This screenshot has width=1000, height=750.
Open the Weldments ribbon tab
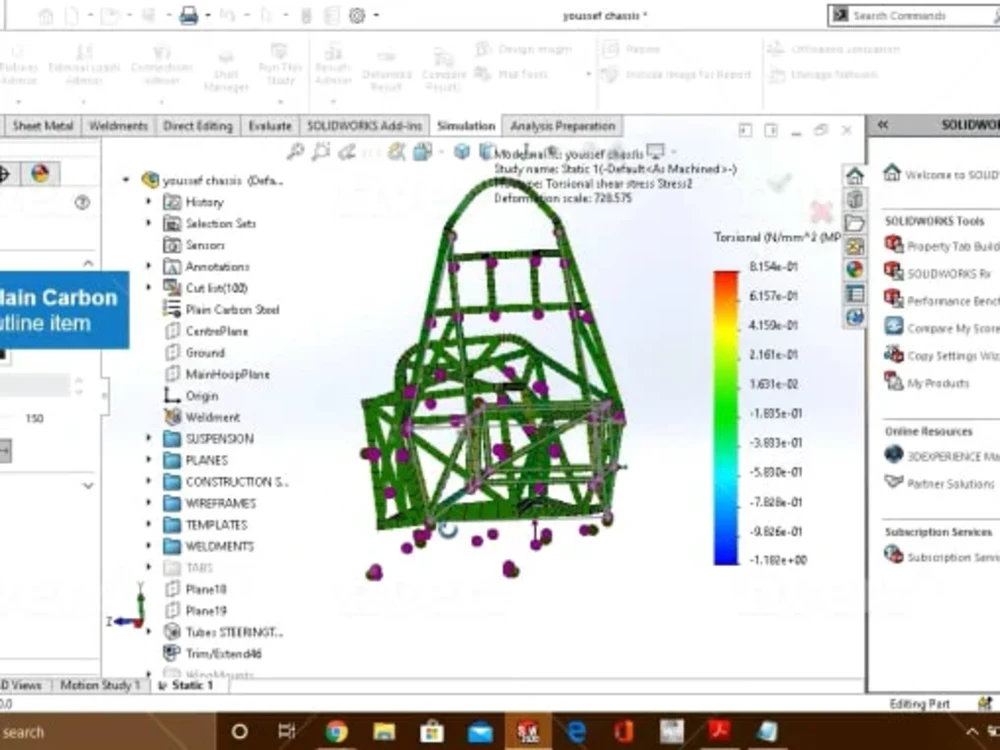coord(118,126)
